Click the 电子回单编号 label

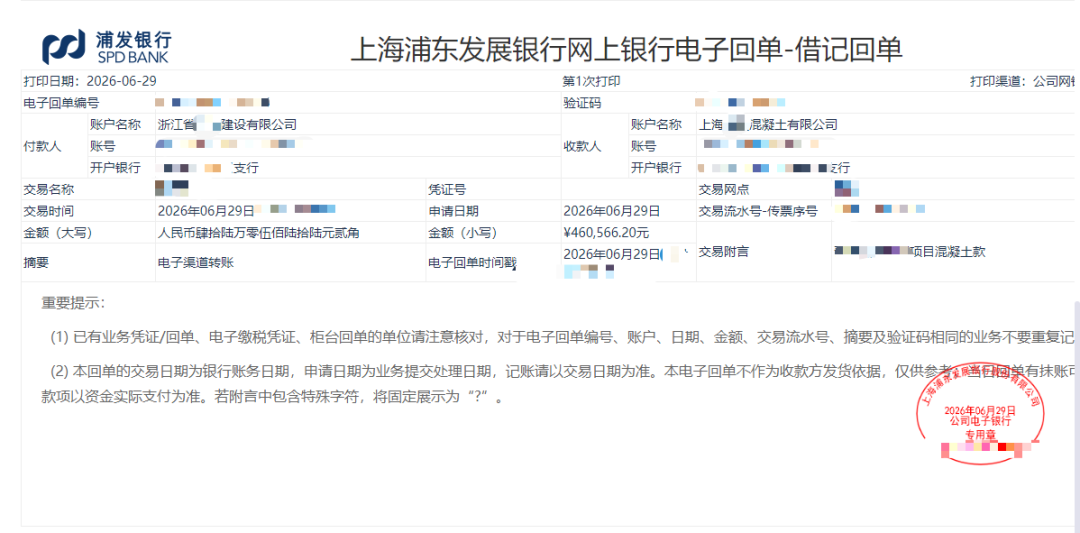[62, 103]
